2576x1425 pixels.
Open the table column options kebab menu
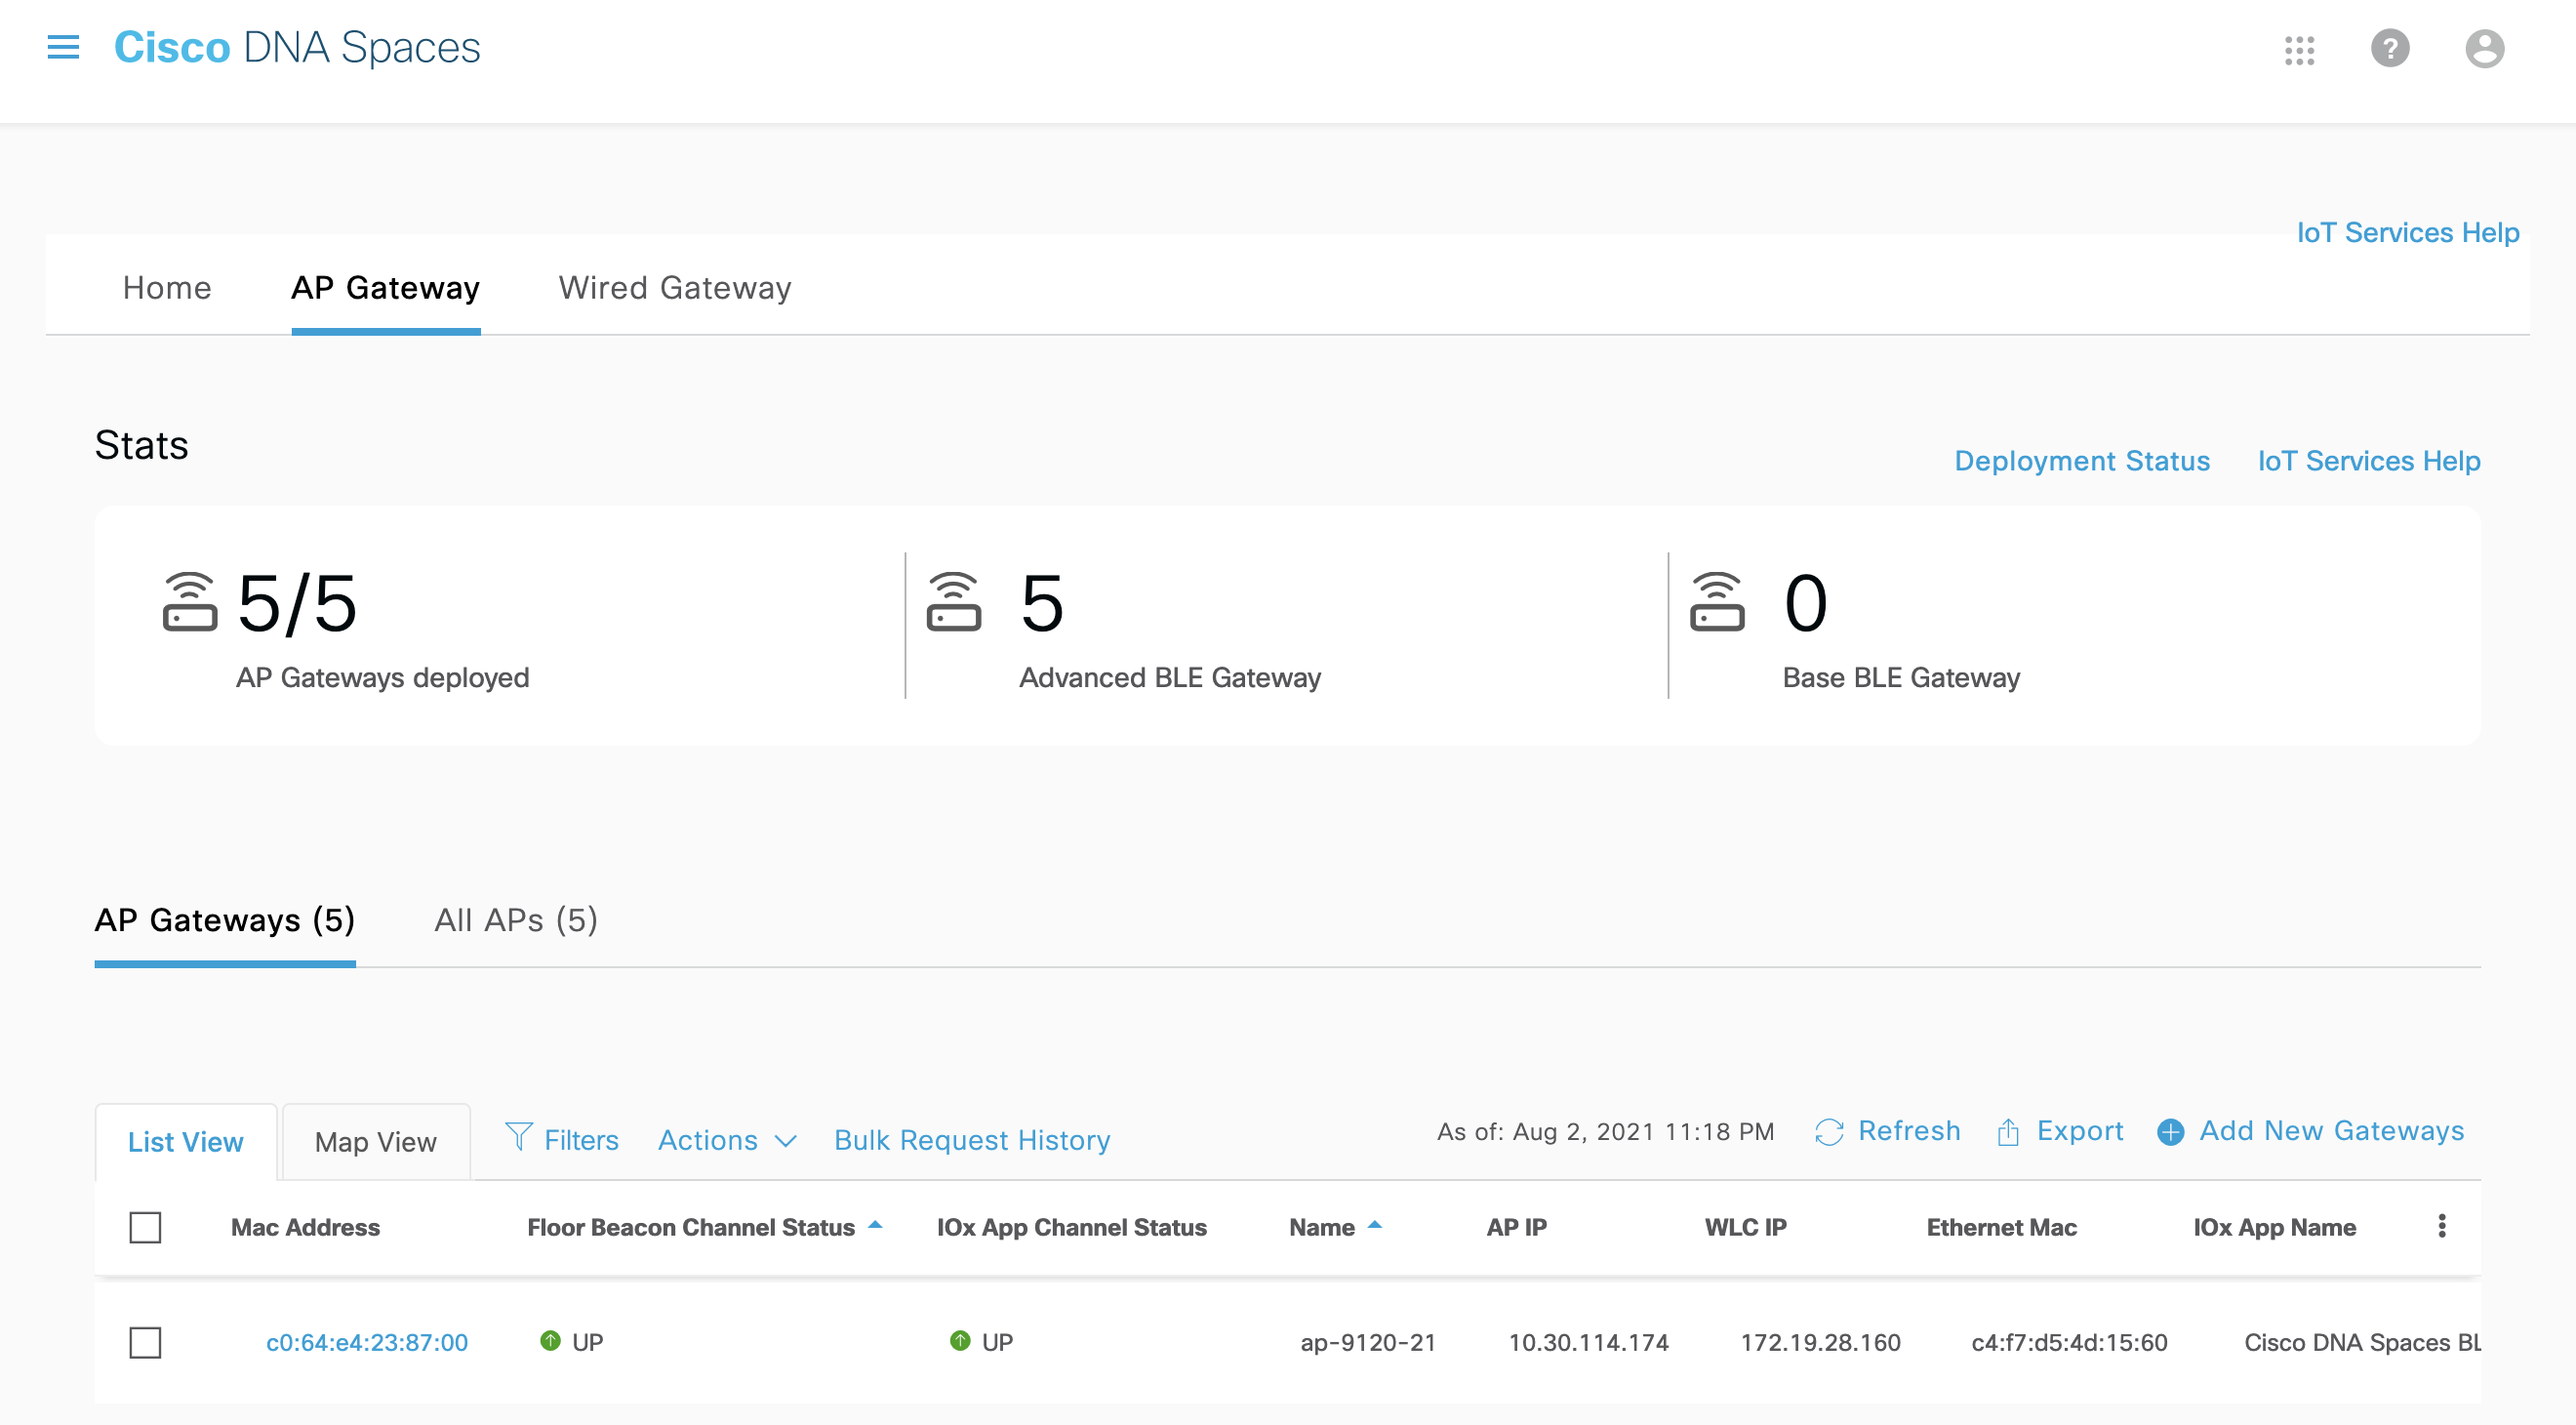click(2441, 1226)
